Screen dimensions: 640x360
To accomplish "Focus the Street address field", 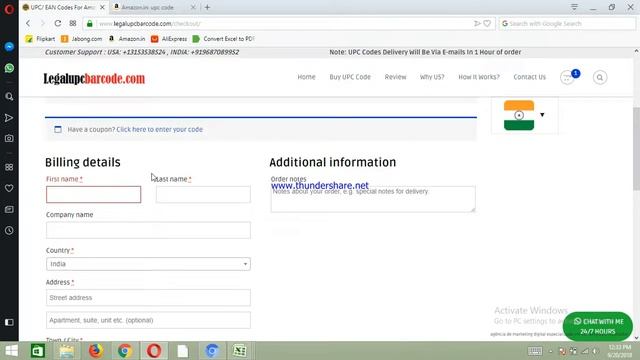I will point(148,298).
